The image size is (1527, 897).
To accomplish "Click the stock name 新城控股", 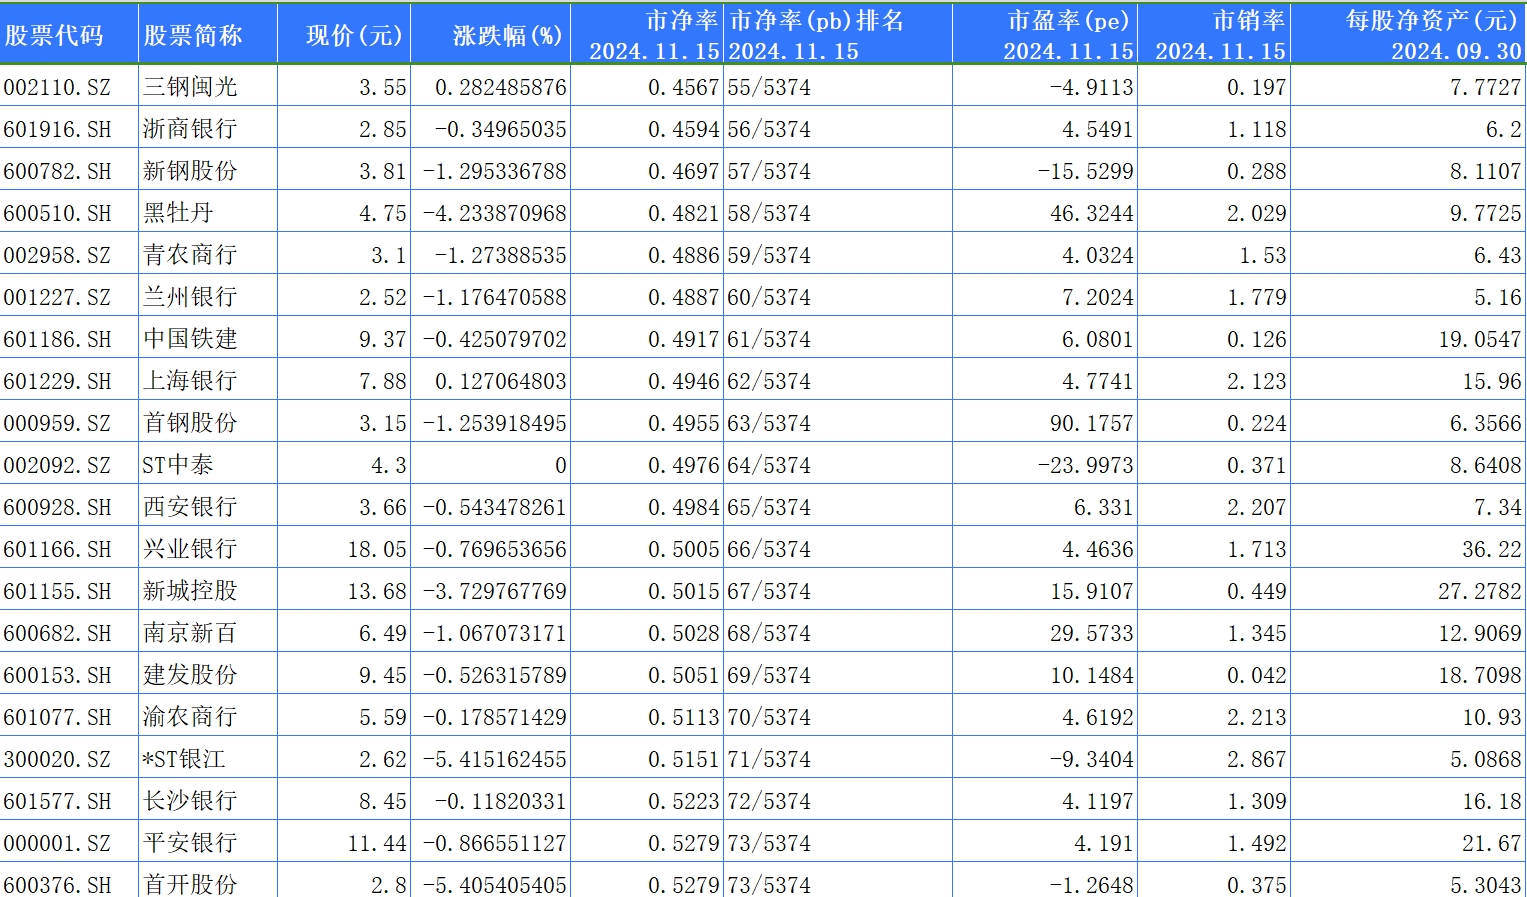I will tap(190, 592).
